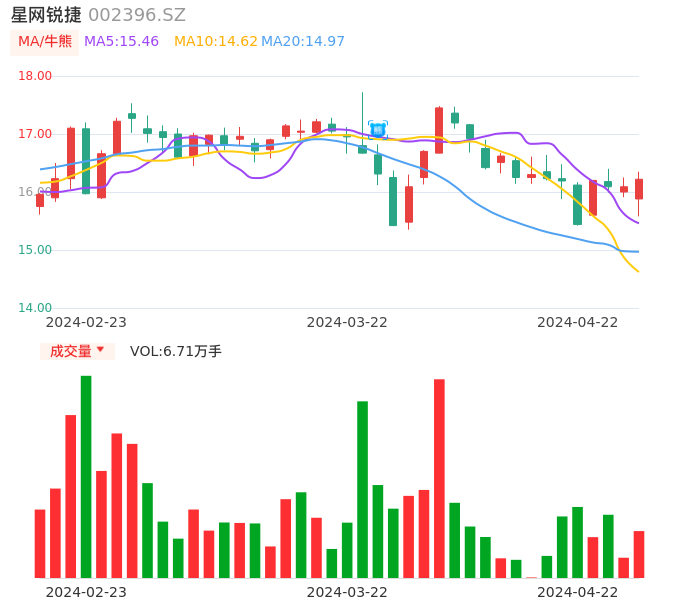Click the 14.00 price axis label
686x606 pixels.
[x=36, y=308]
